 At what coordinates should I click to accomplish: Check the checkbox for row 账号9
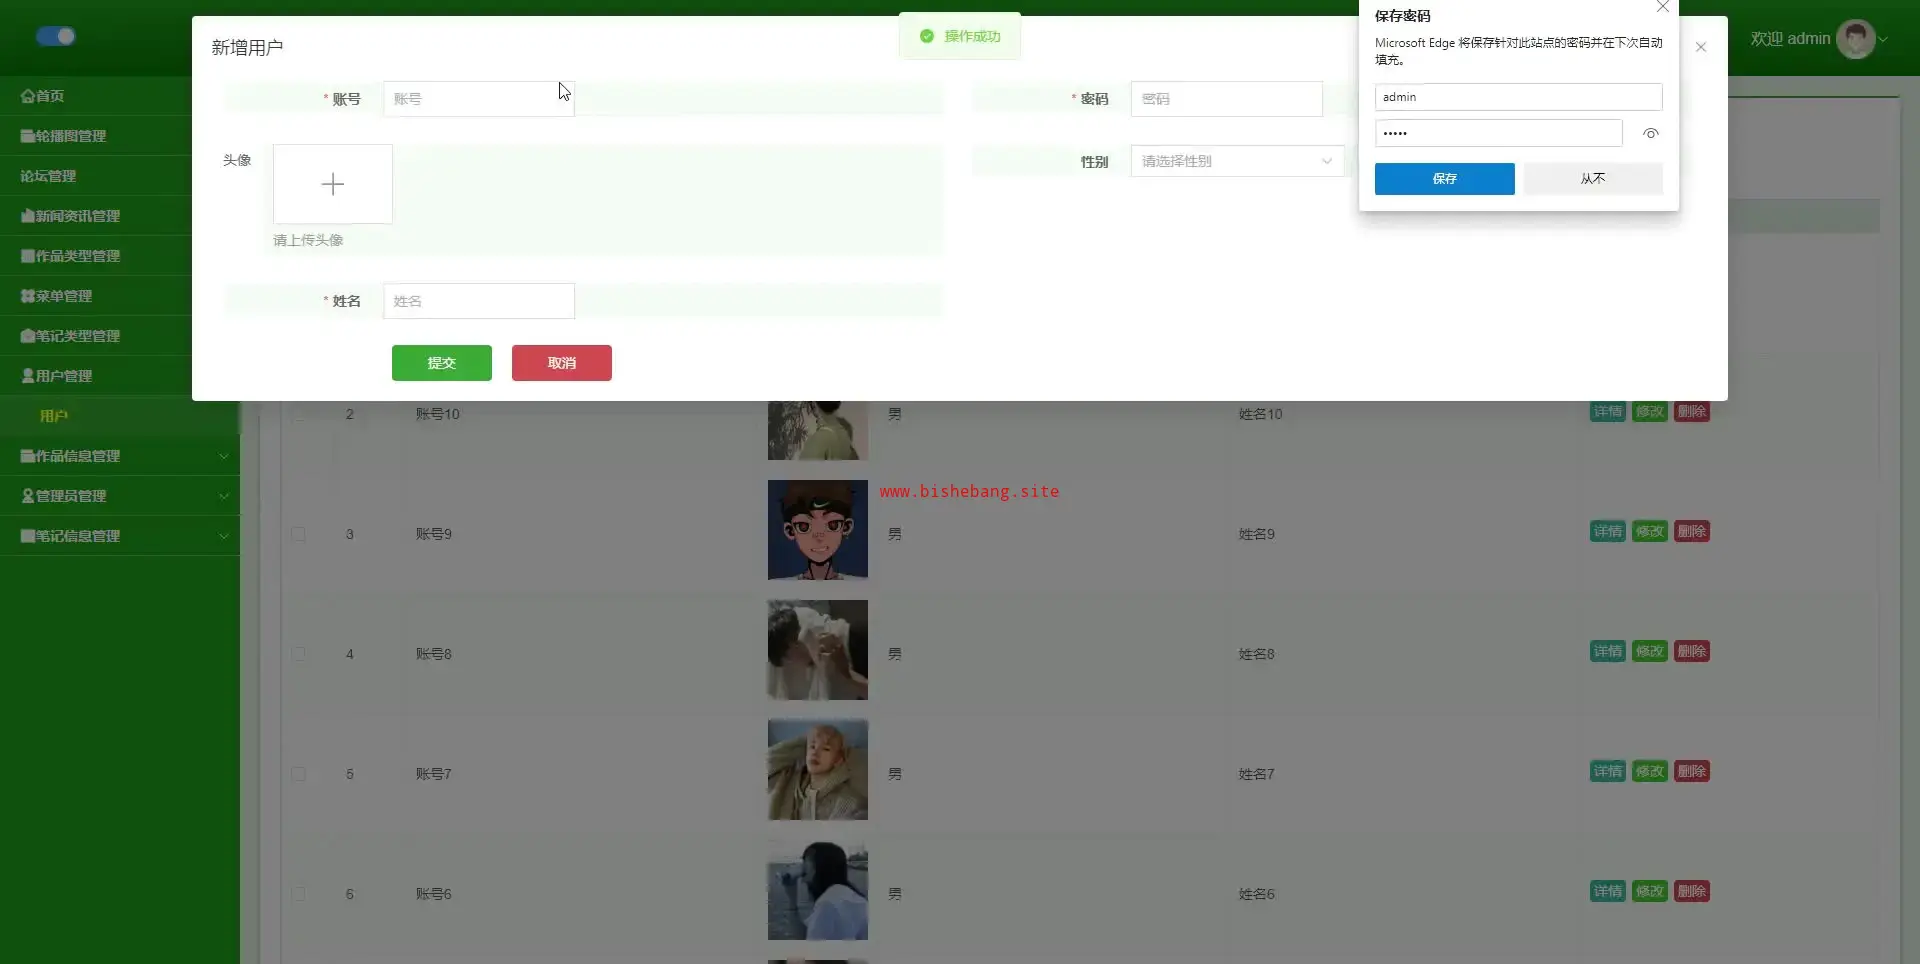[298, 534]
